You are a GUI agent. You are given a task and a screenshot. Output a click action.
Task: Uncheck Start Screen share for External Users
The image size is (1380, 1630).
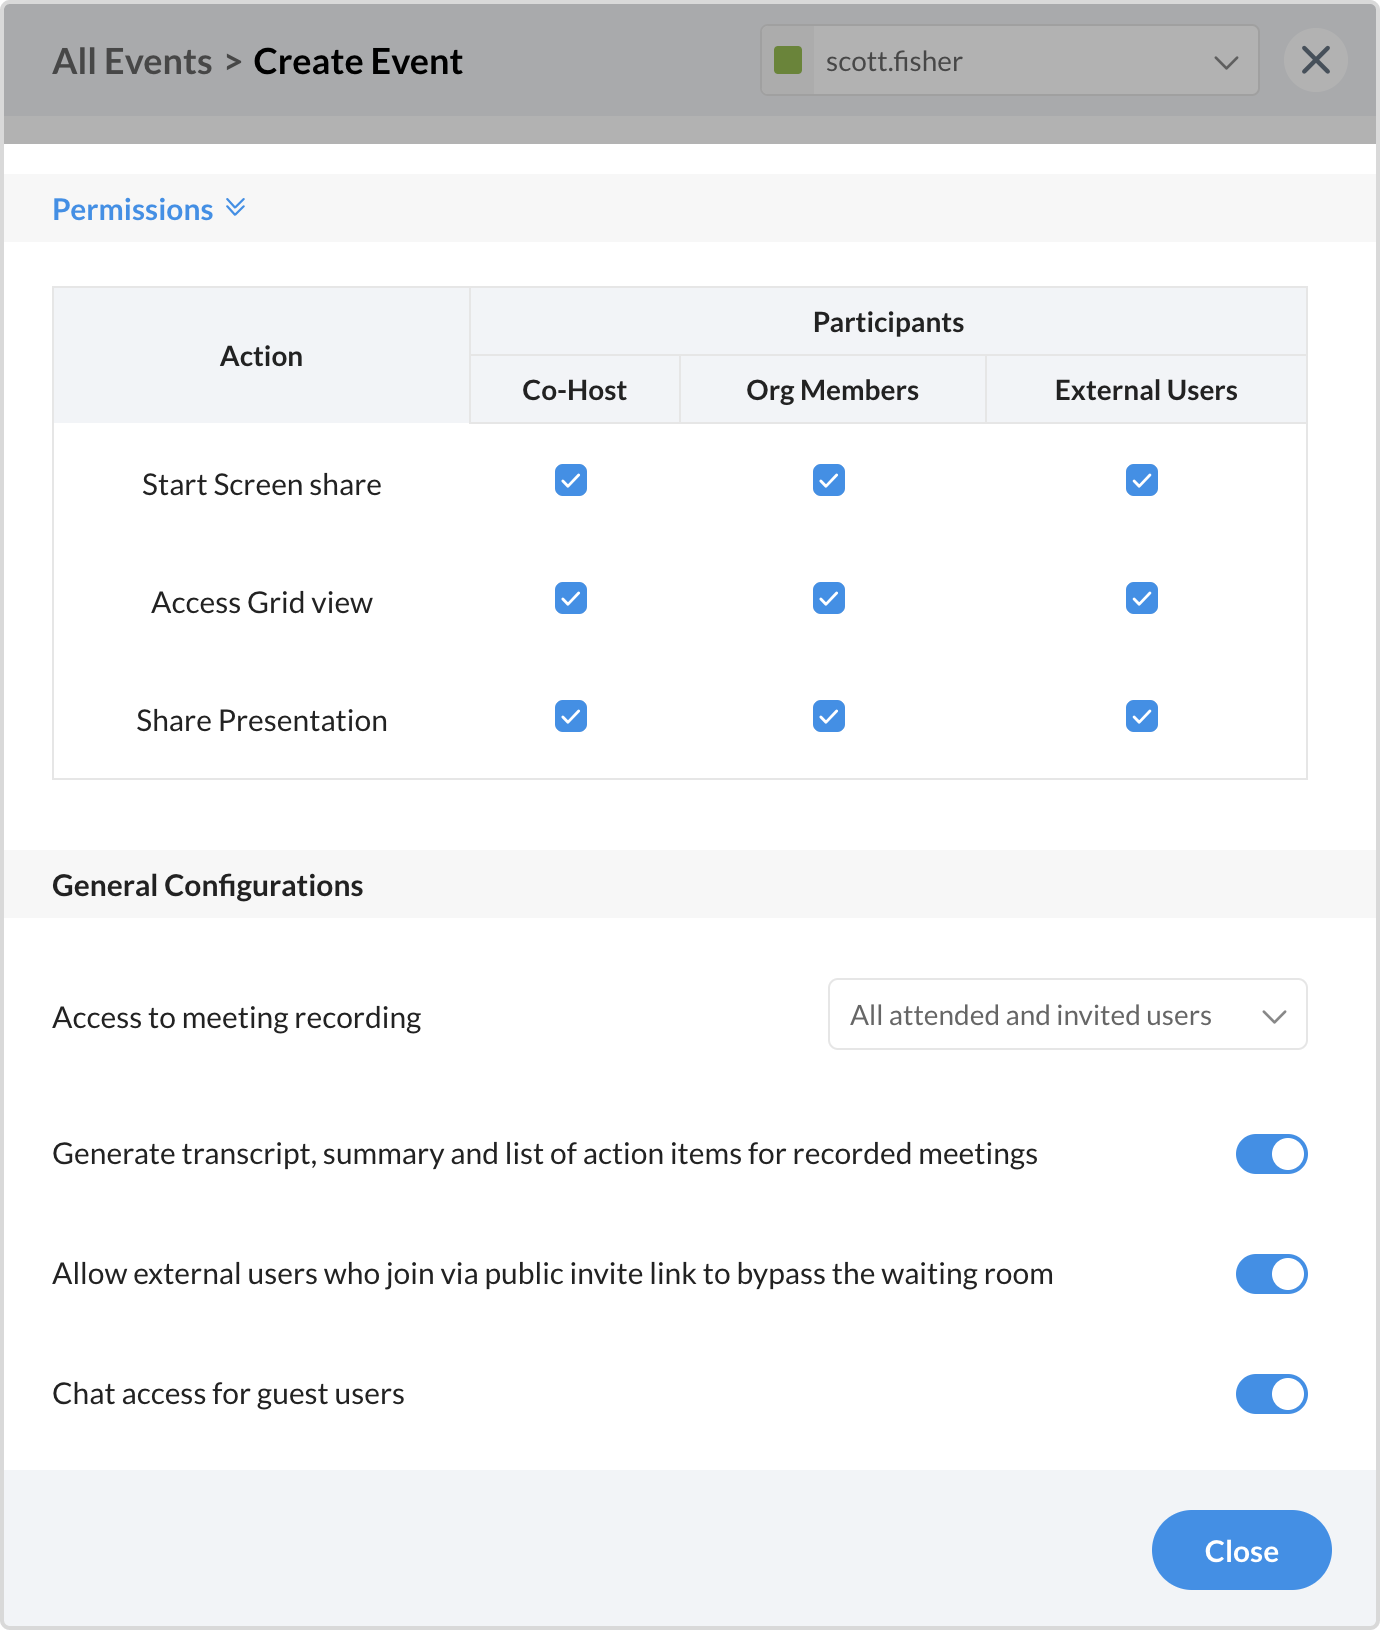pyautogui.click(x=1142, y=481)
